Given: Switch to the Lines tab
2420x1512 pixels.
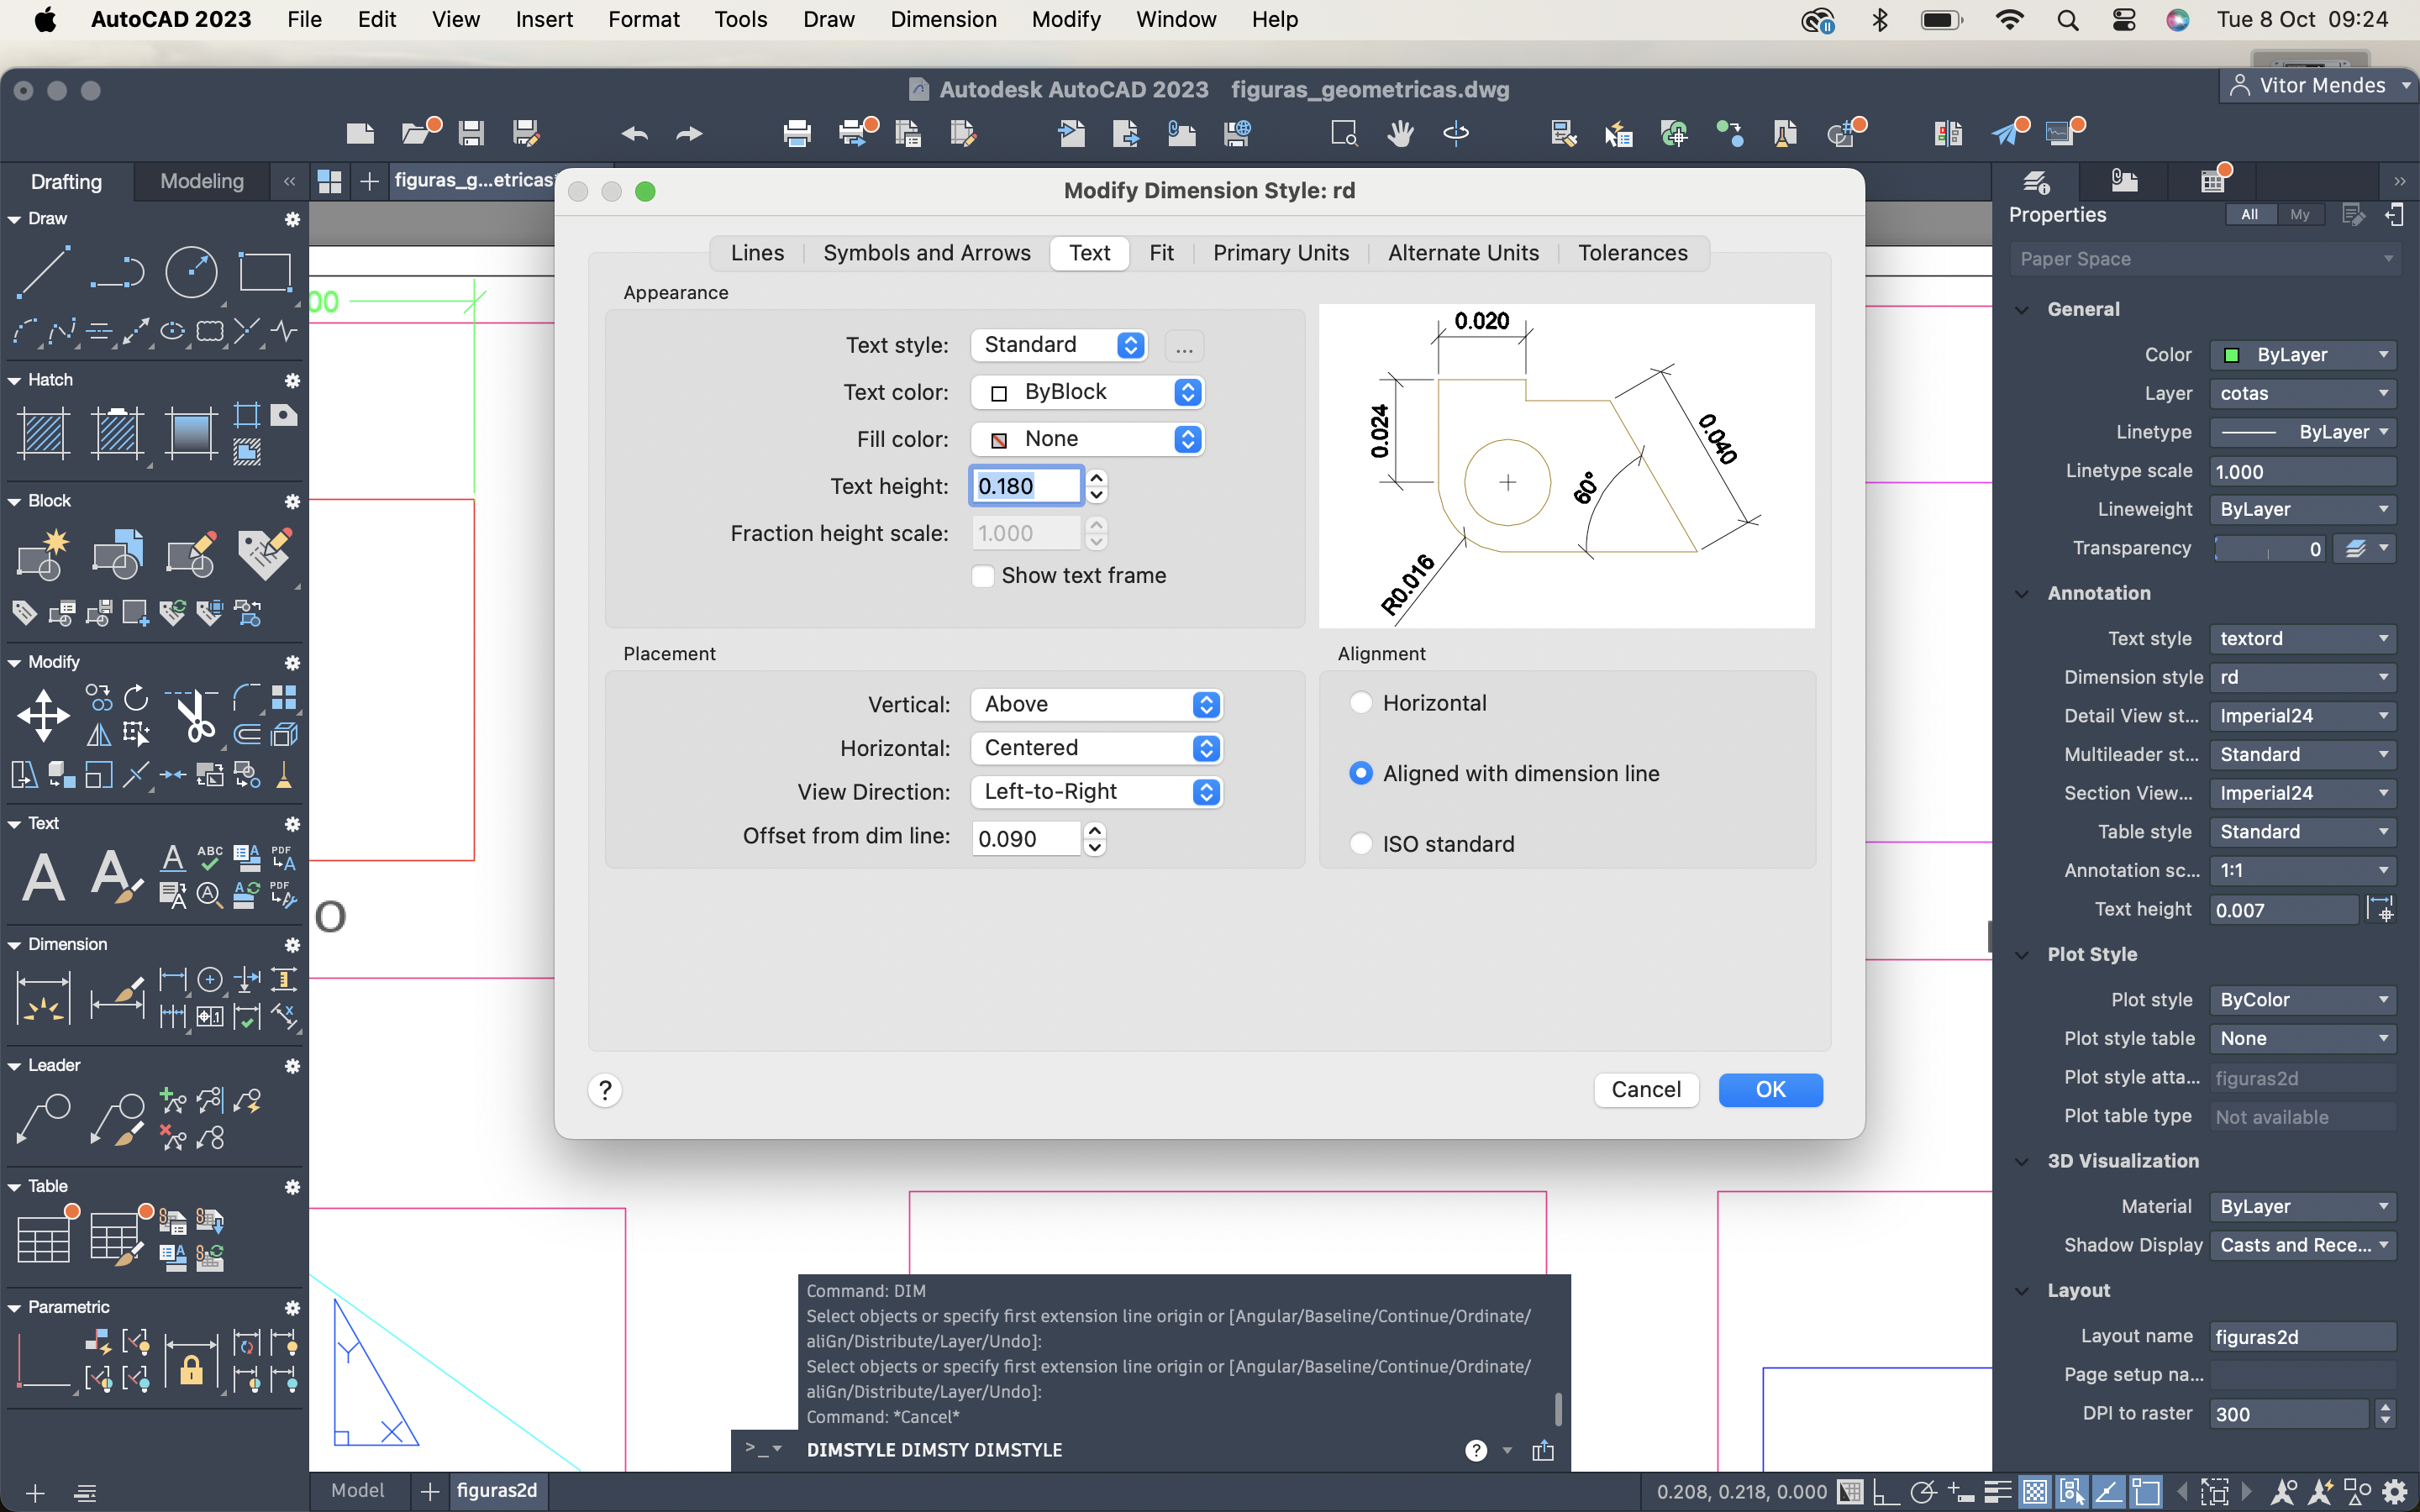Looking at the screenshot, I should [757, 253].
